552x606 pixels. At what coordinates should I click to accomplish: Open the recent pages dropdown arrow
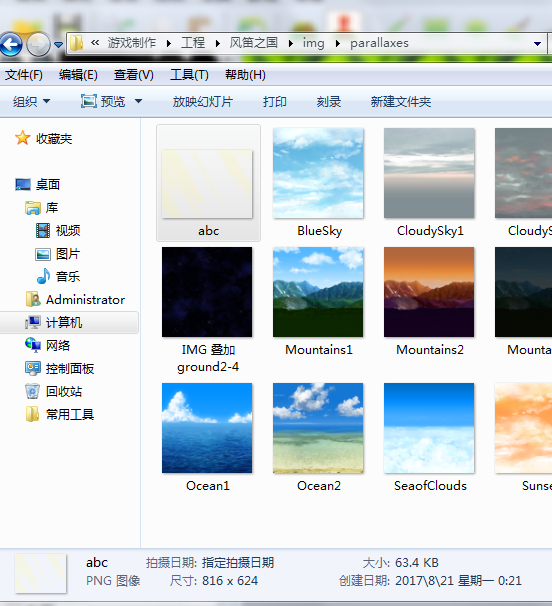tap(58, 45)
